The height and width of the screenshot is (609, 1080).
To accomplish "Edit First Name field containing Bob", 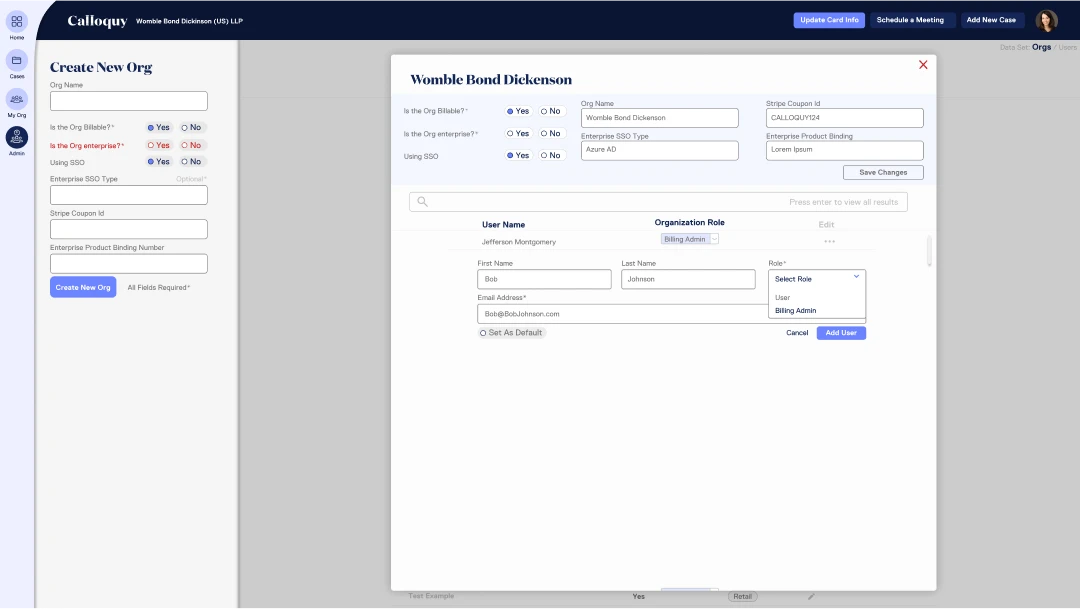I will 544,279.
